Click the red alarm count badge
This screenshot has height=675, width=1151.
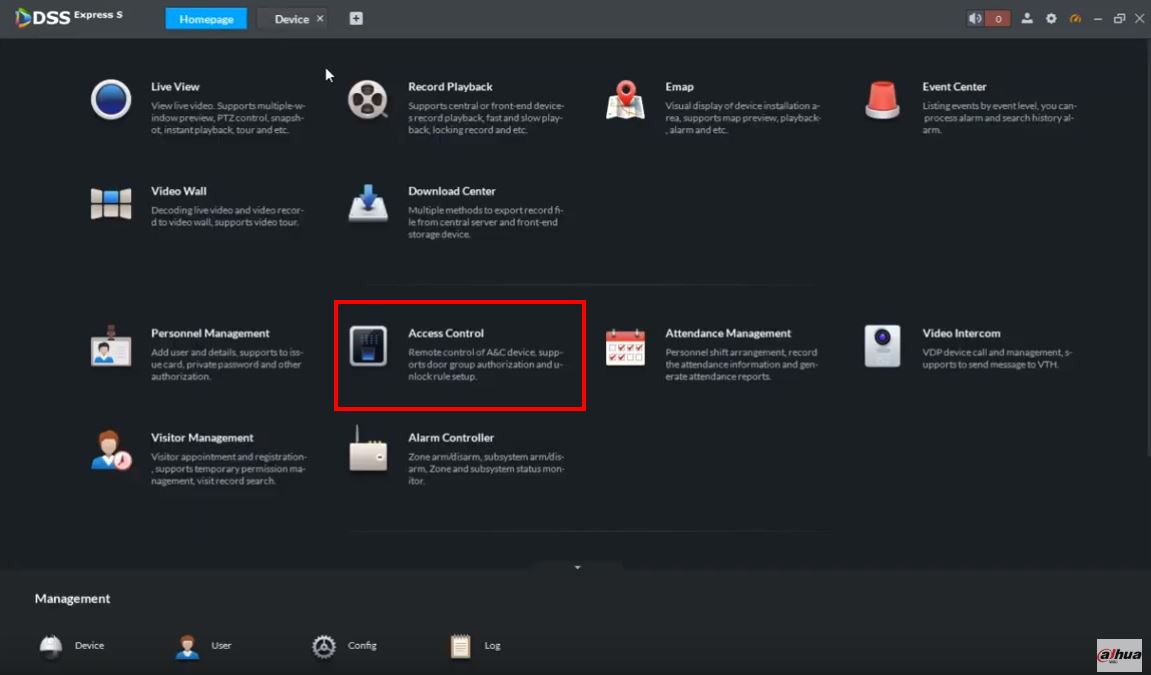click(x=998, y=18)
